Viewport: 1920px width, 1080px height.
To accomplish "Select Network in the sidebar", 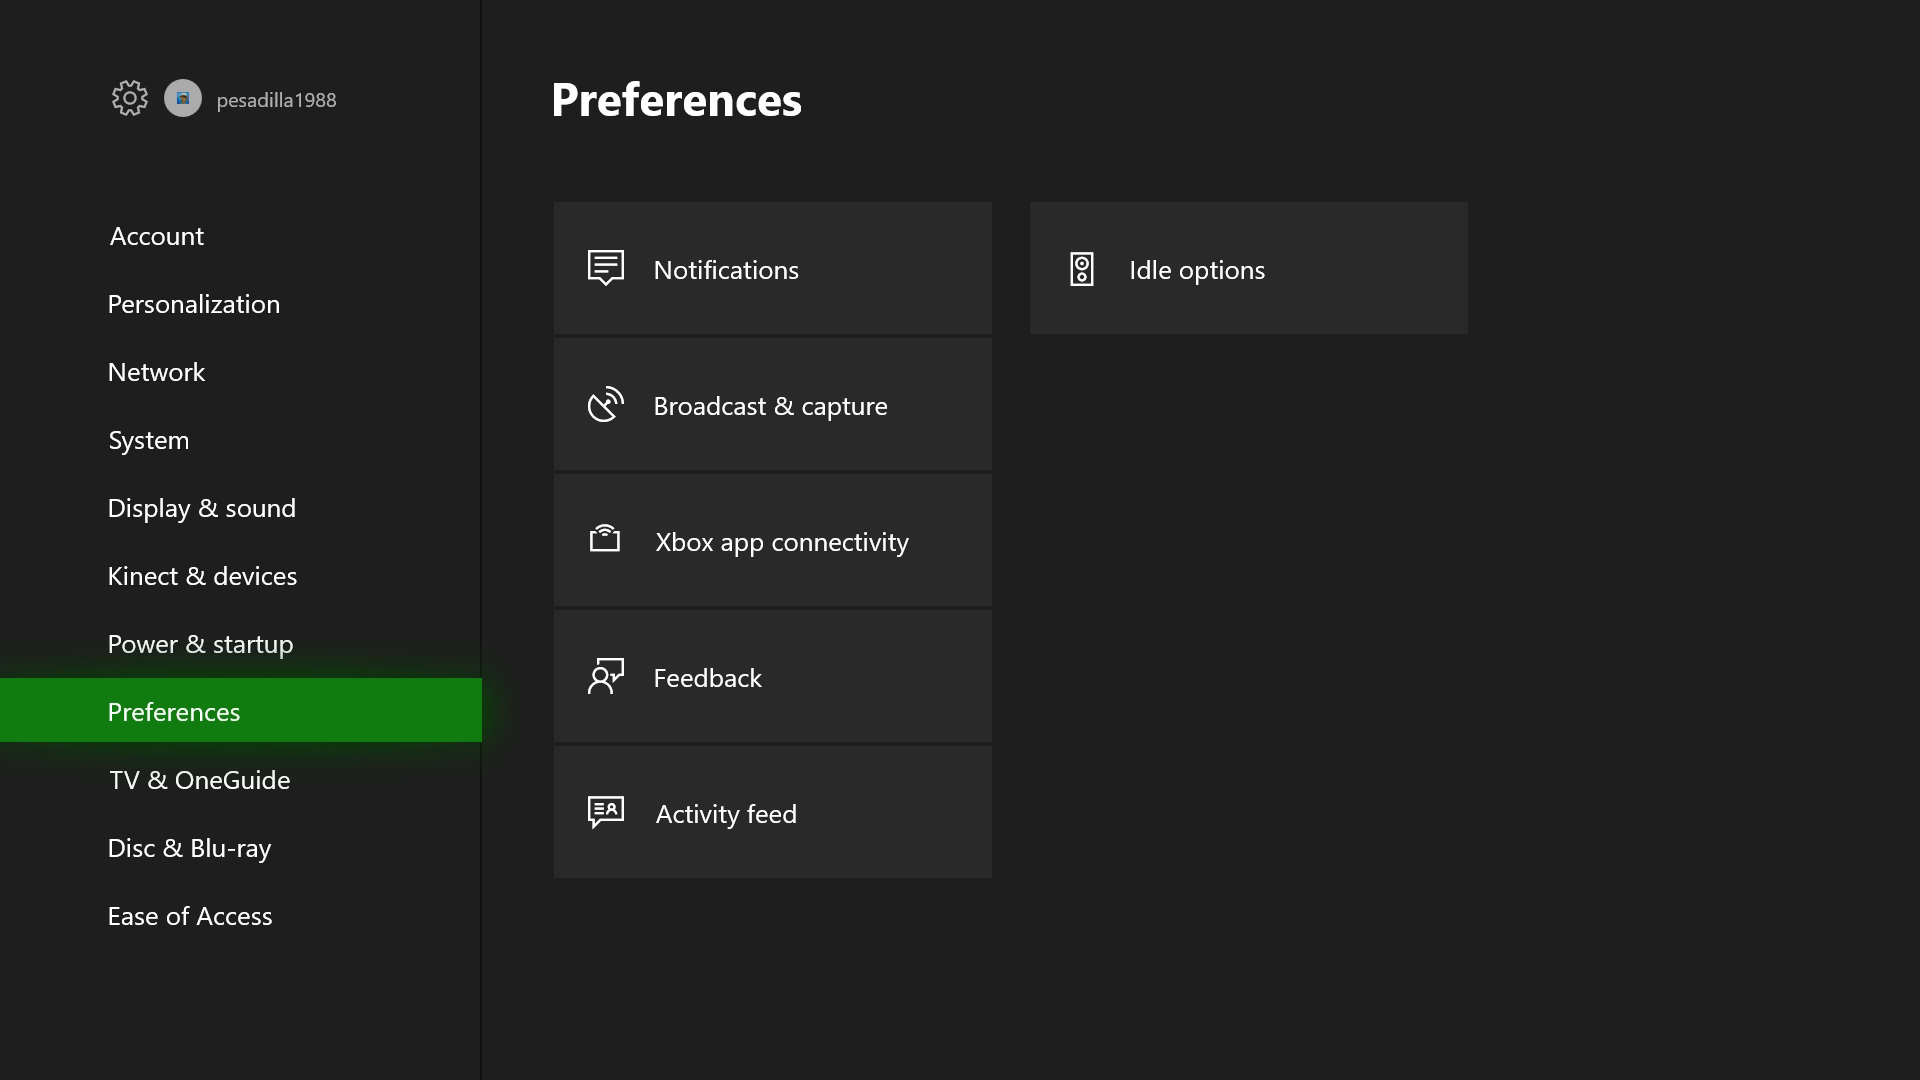I will pos(157,372).
